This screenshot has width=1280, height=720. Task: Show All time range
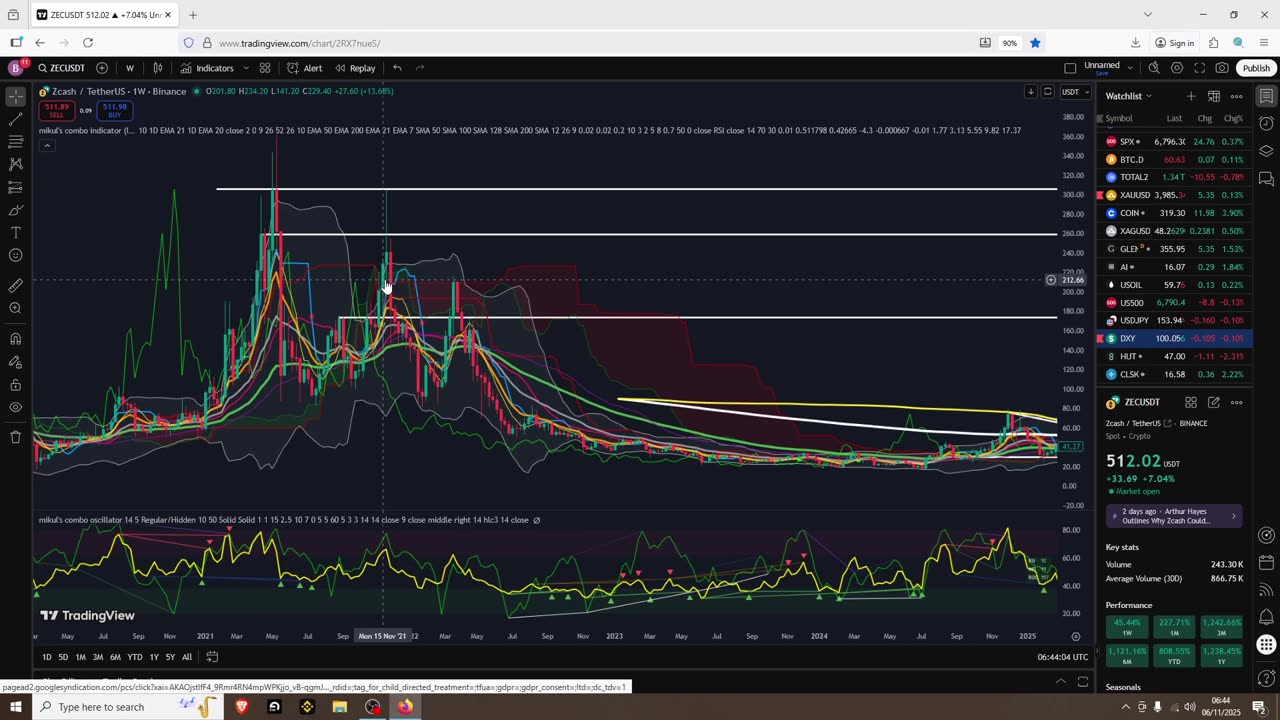point(187,657)
